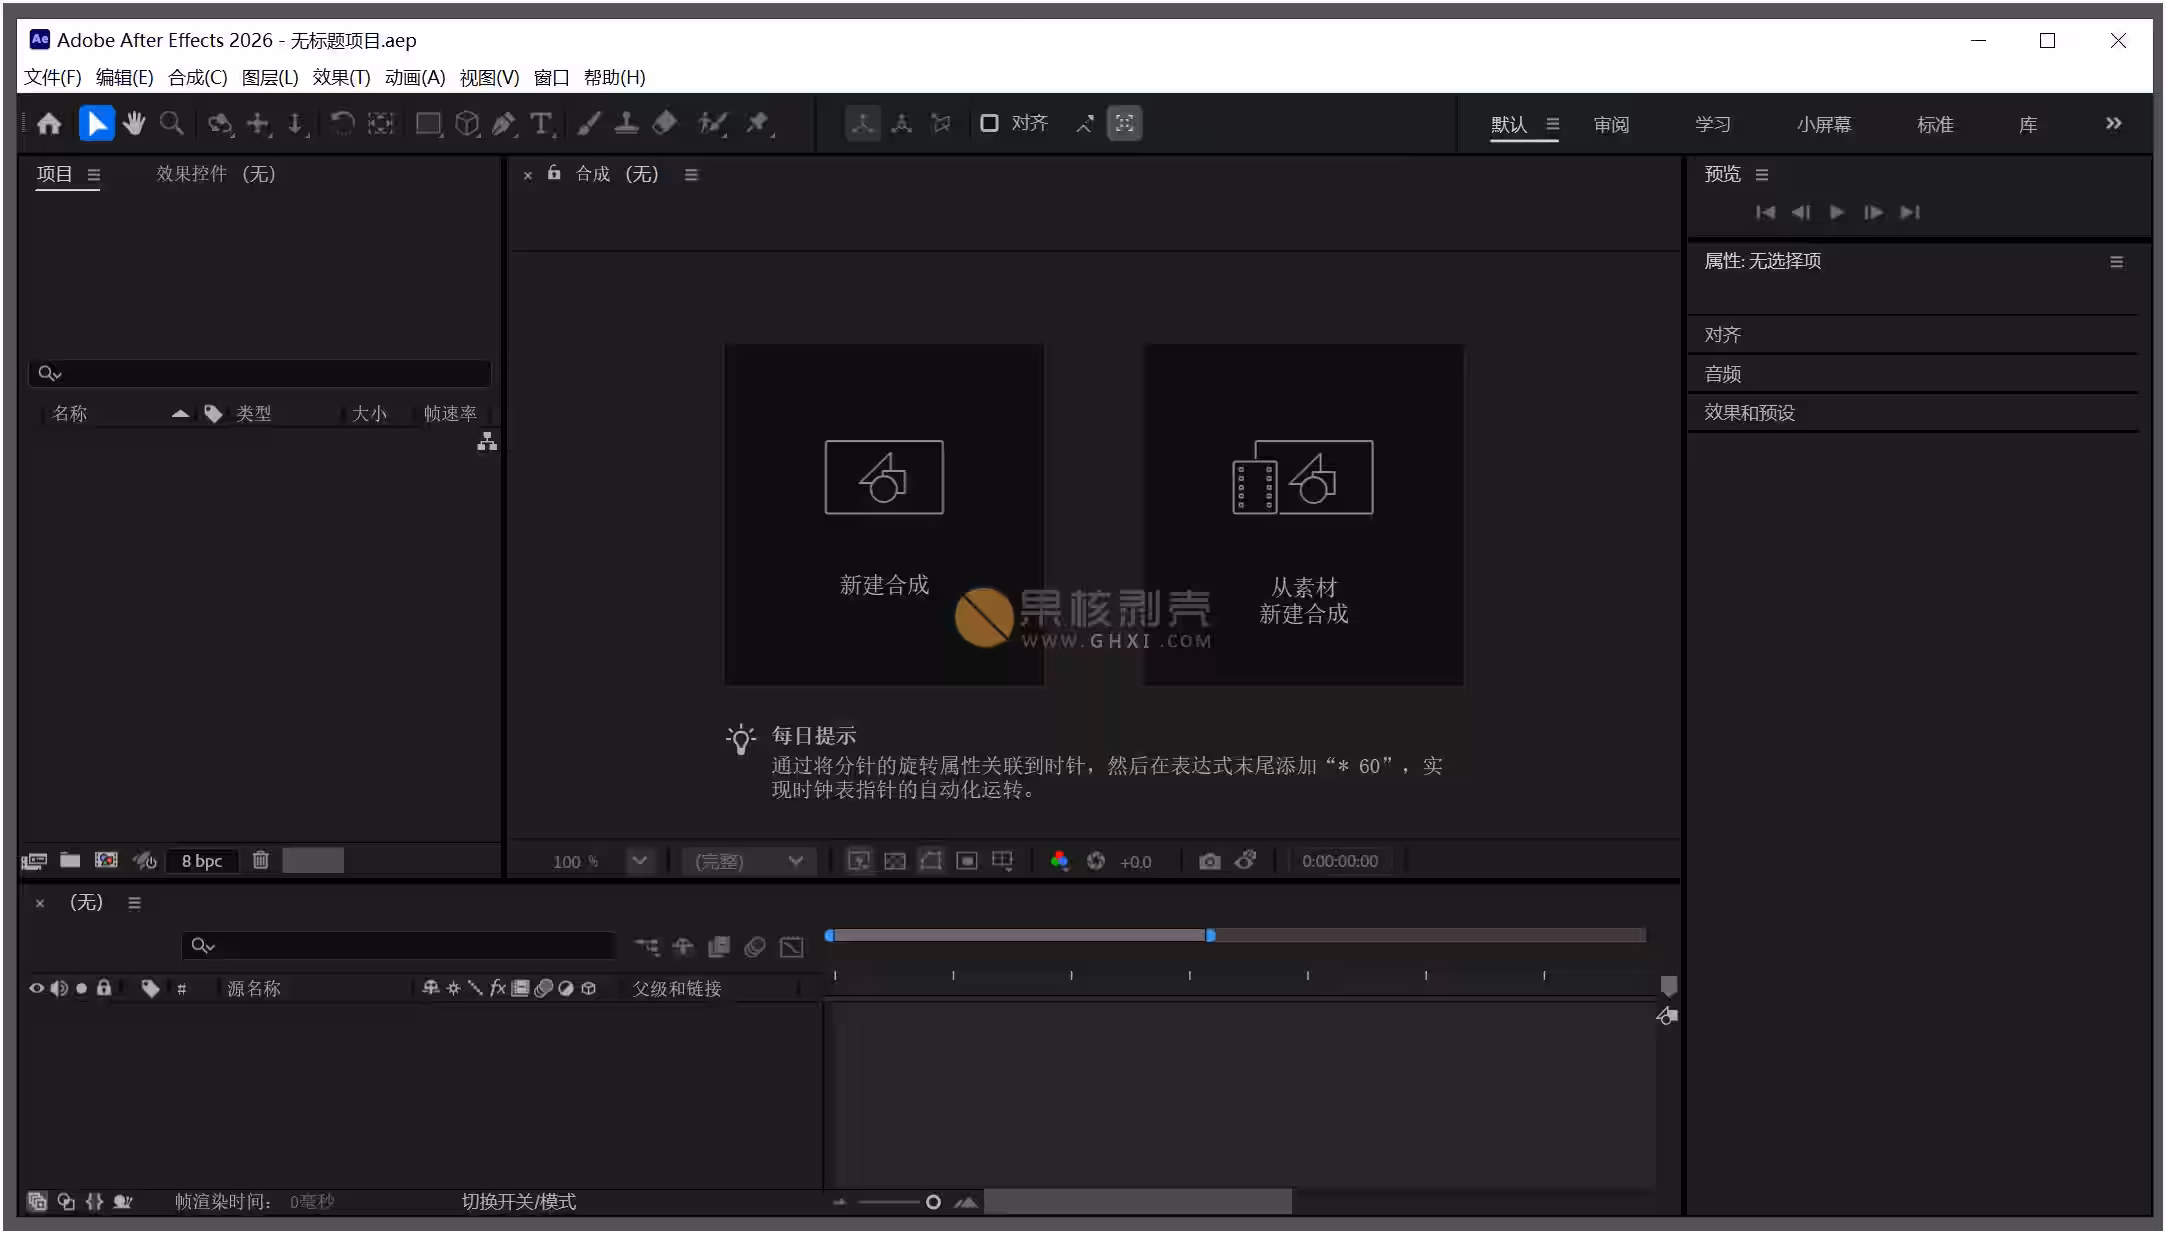Expand more workspaces with double chevron
Viewport: 2166px width, 1234px height.
click(2113, 124)
